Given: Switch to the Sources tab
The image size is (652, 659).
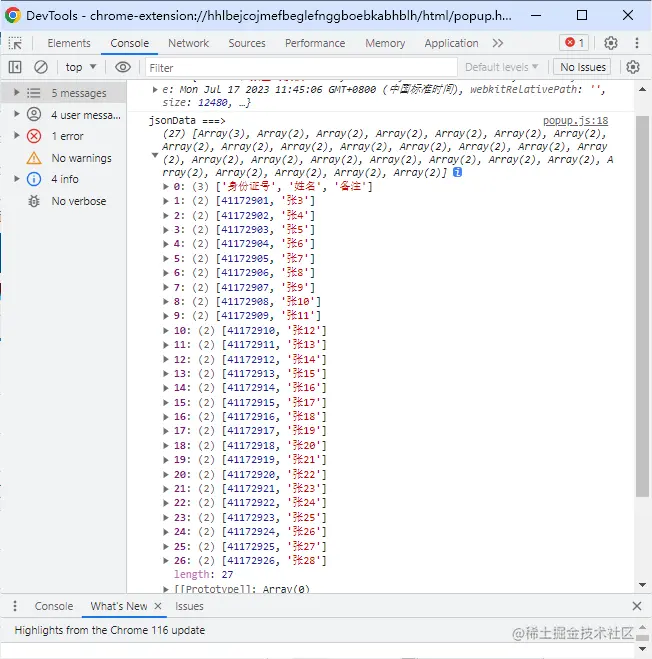Looking at the screenshot, I should [247, 43].
